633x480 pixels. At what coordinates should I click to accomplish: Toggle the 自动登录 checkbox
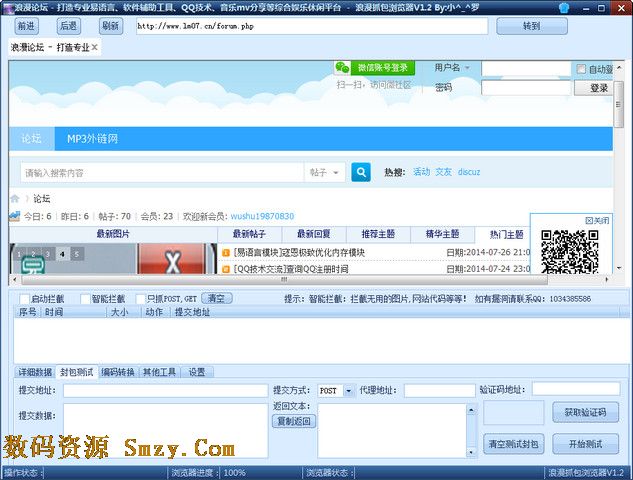pos(581,69)
